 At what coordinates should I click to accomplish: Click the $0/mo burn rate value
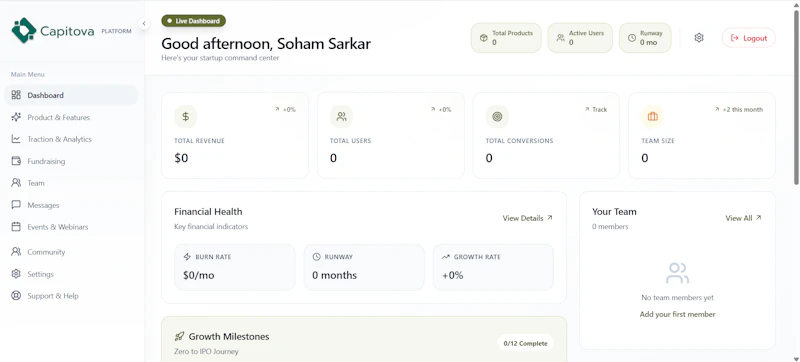pos(198,276)
